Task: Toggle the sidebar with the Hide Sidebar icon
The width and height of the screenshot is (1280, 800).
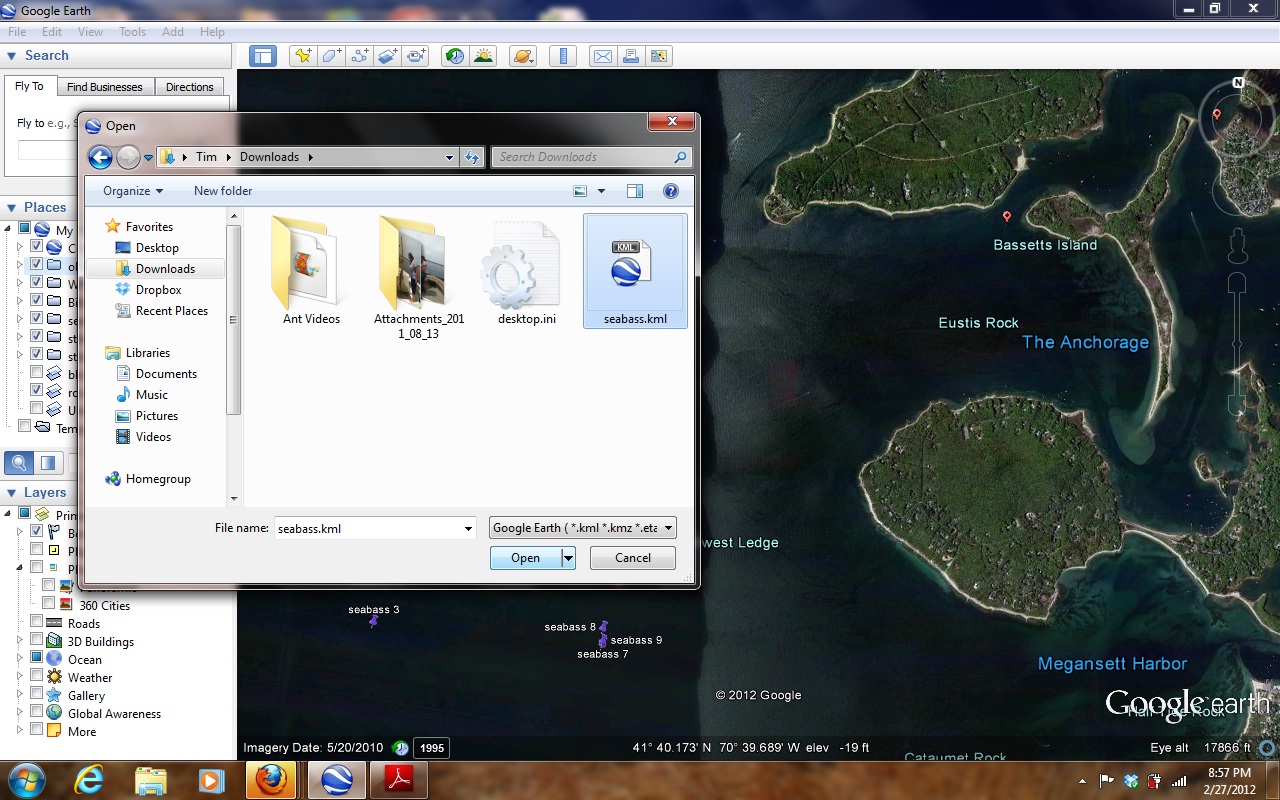Action: (263, 56)
